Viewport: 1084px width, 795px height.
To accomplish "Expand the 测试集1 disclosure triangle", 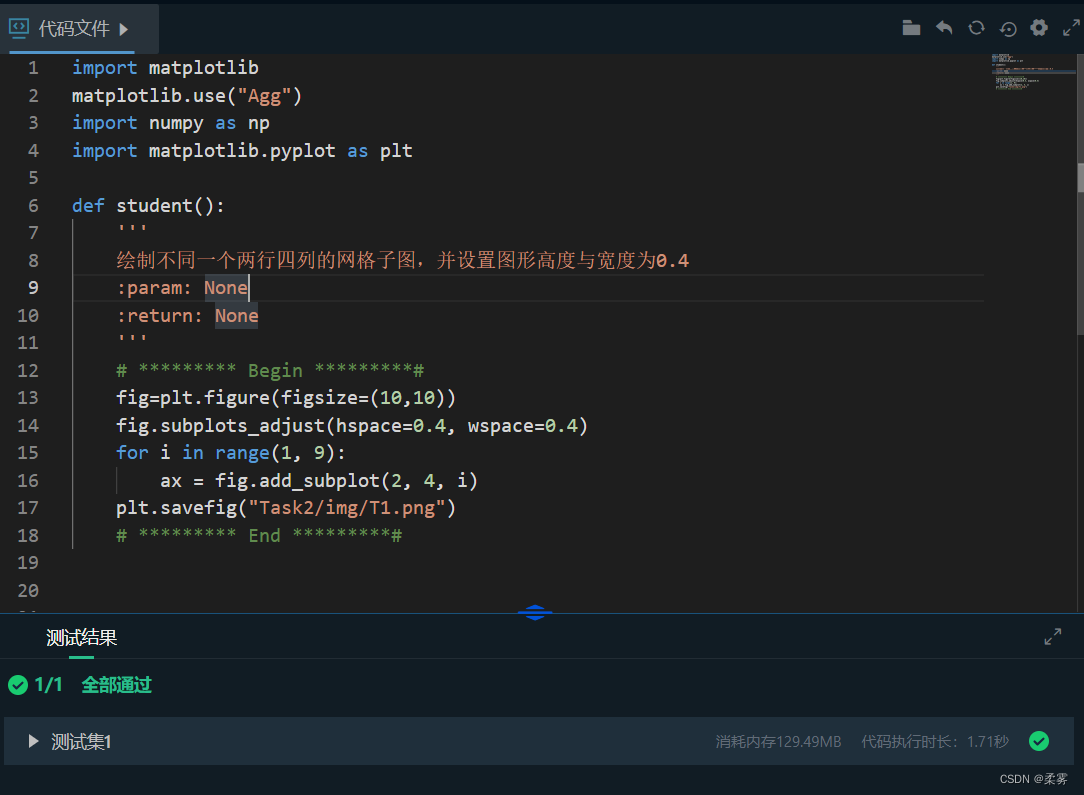I will 32,741.
